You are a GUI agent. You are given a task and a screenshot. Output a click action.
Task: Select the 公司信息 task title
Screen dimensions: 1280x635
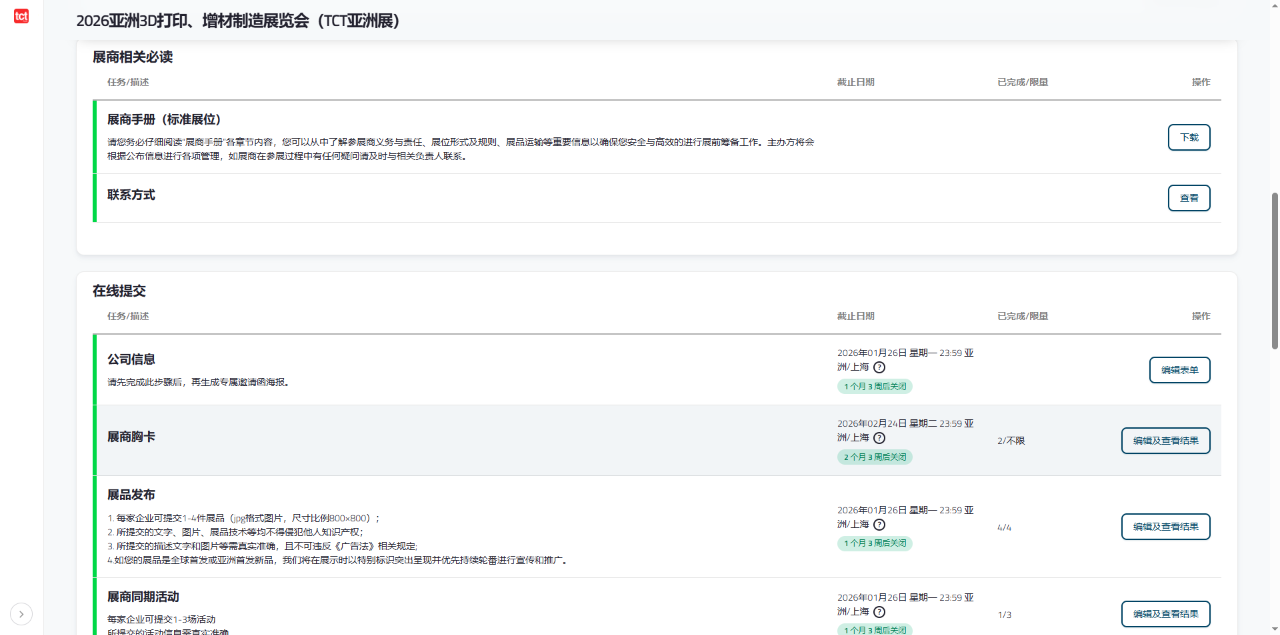131,359
